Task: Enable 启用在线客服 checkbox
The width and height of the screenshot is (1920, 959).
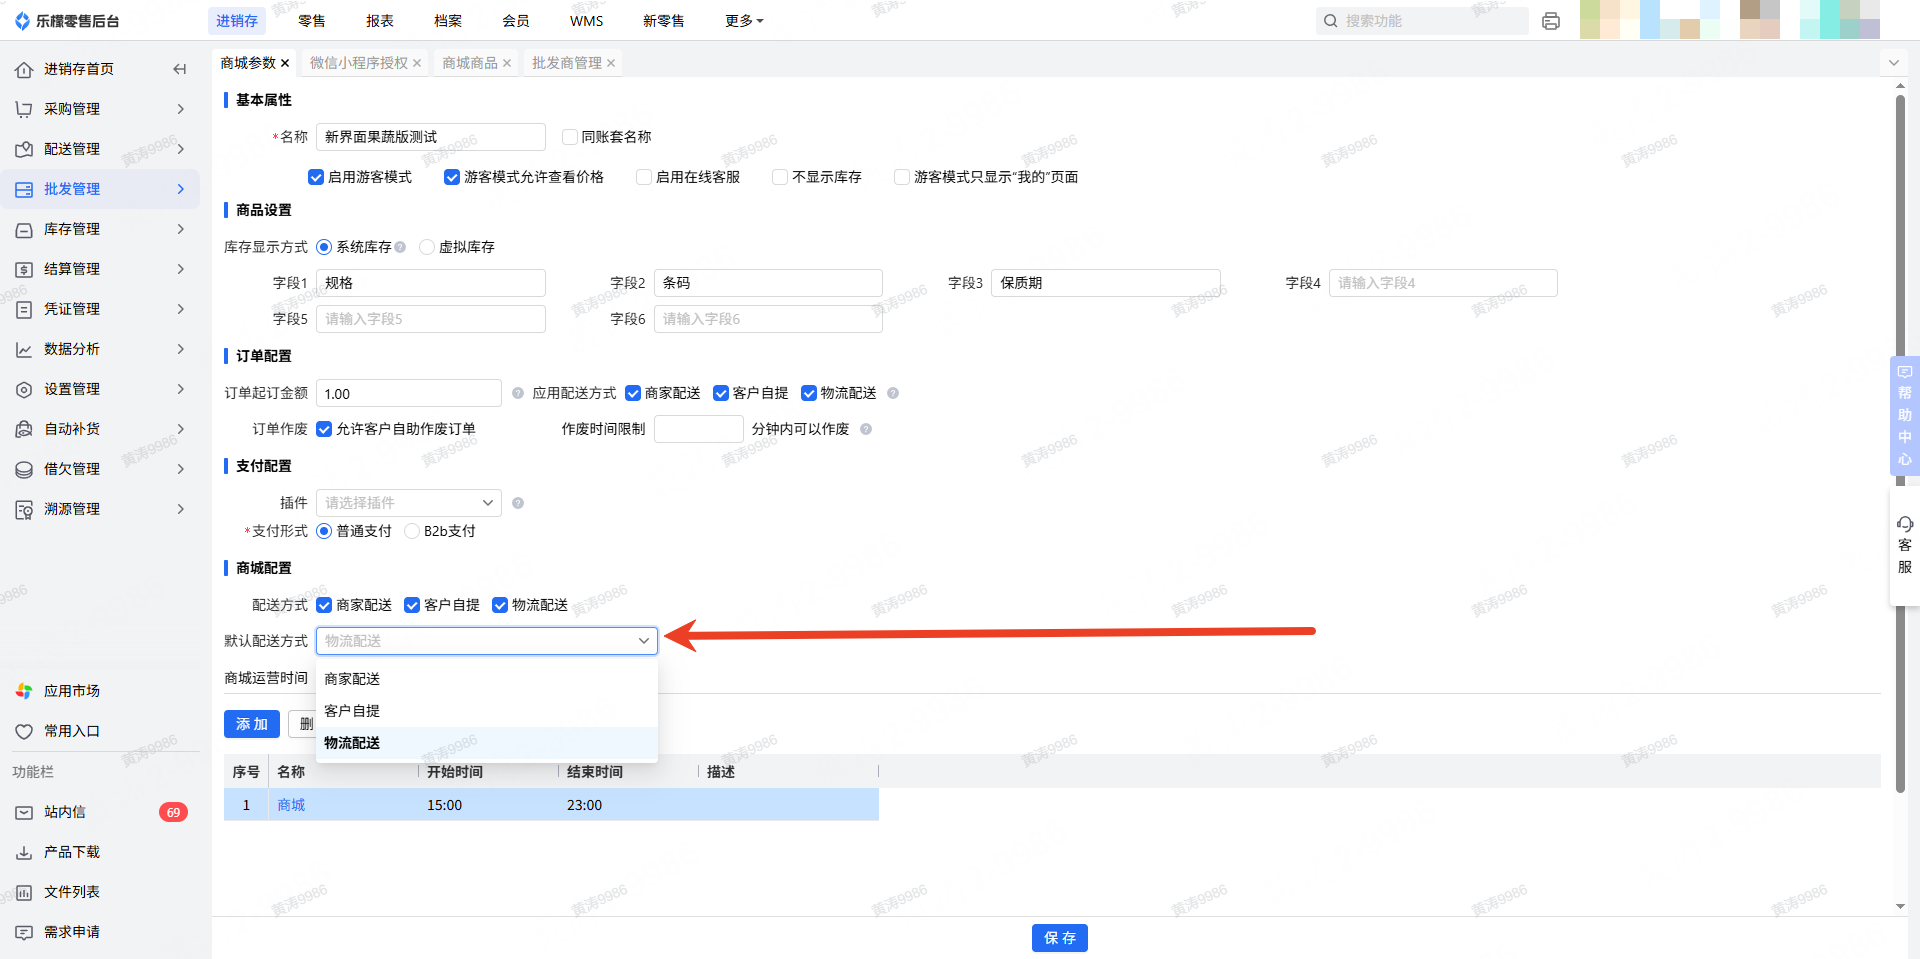Action: pos(644,177)
